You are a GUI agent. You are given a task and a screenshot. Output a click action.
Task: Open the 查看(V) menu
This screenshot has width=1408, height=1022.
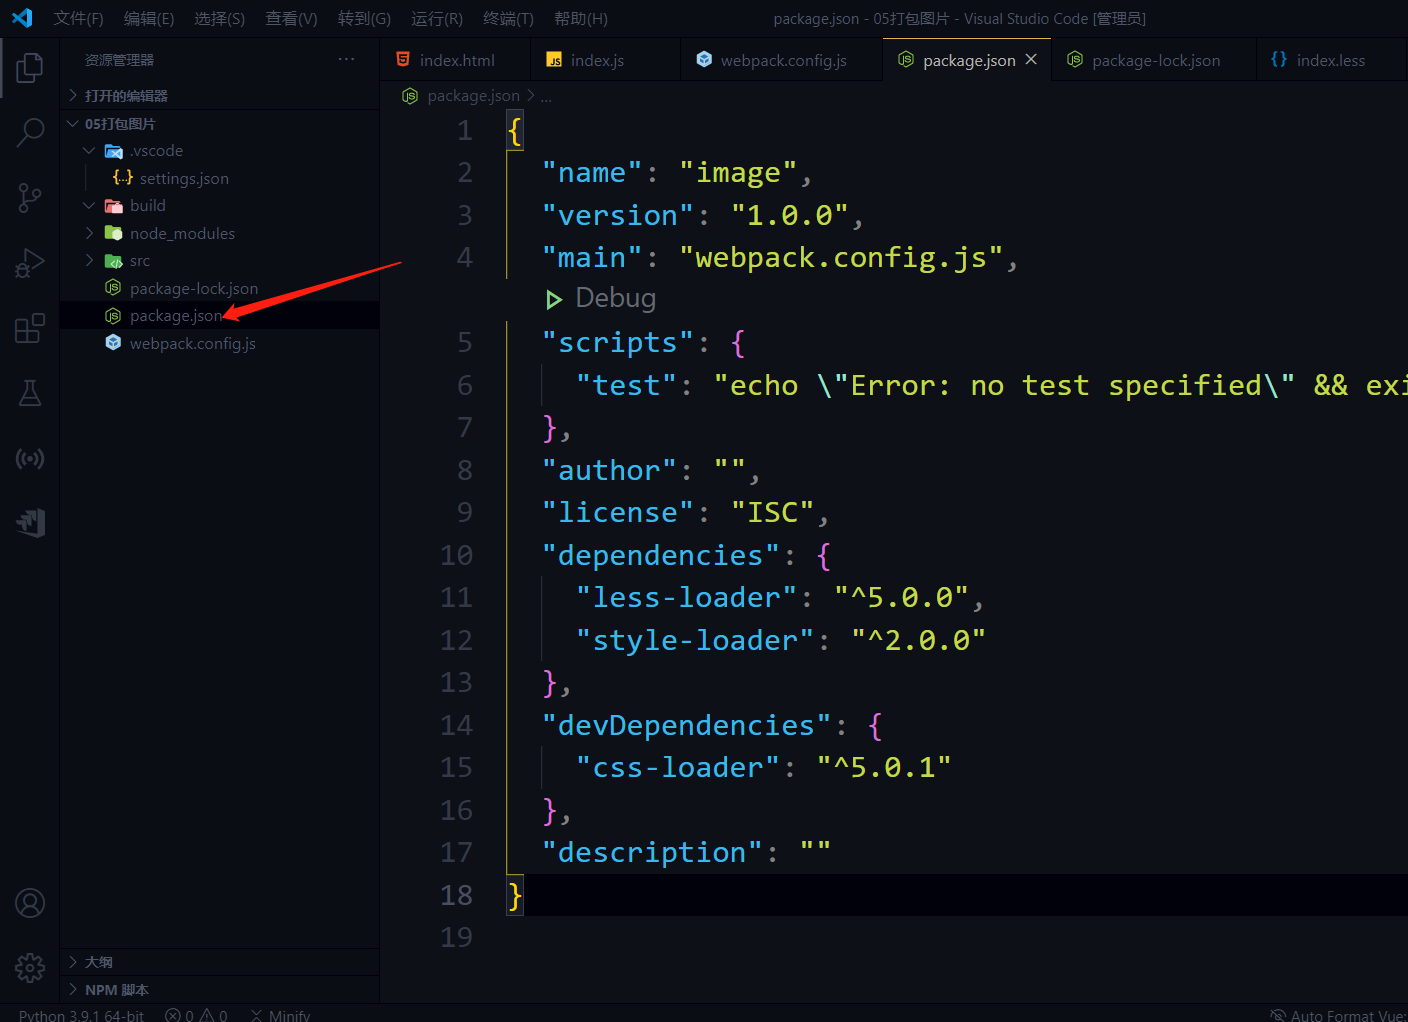[x=291, y=18]
